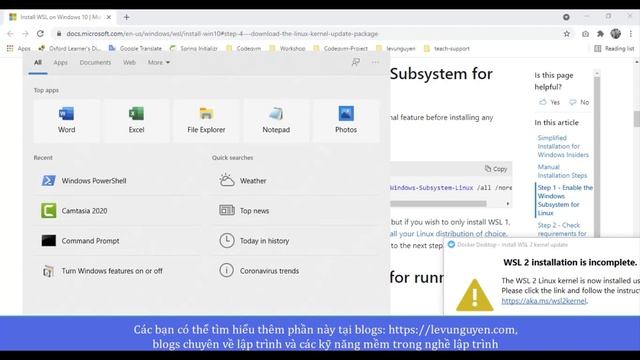Viewport: 640px width, 360px height.
Task: Follow the Linux distribution of choice link
Action: [x=448, y=234]
